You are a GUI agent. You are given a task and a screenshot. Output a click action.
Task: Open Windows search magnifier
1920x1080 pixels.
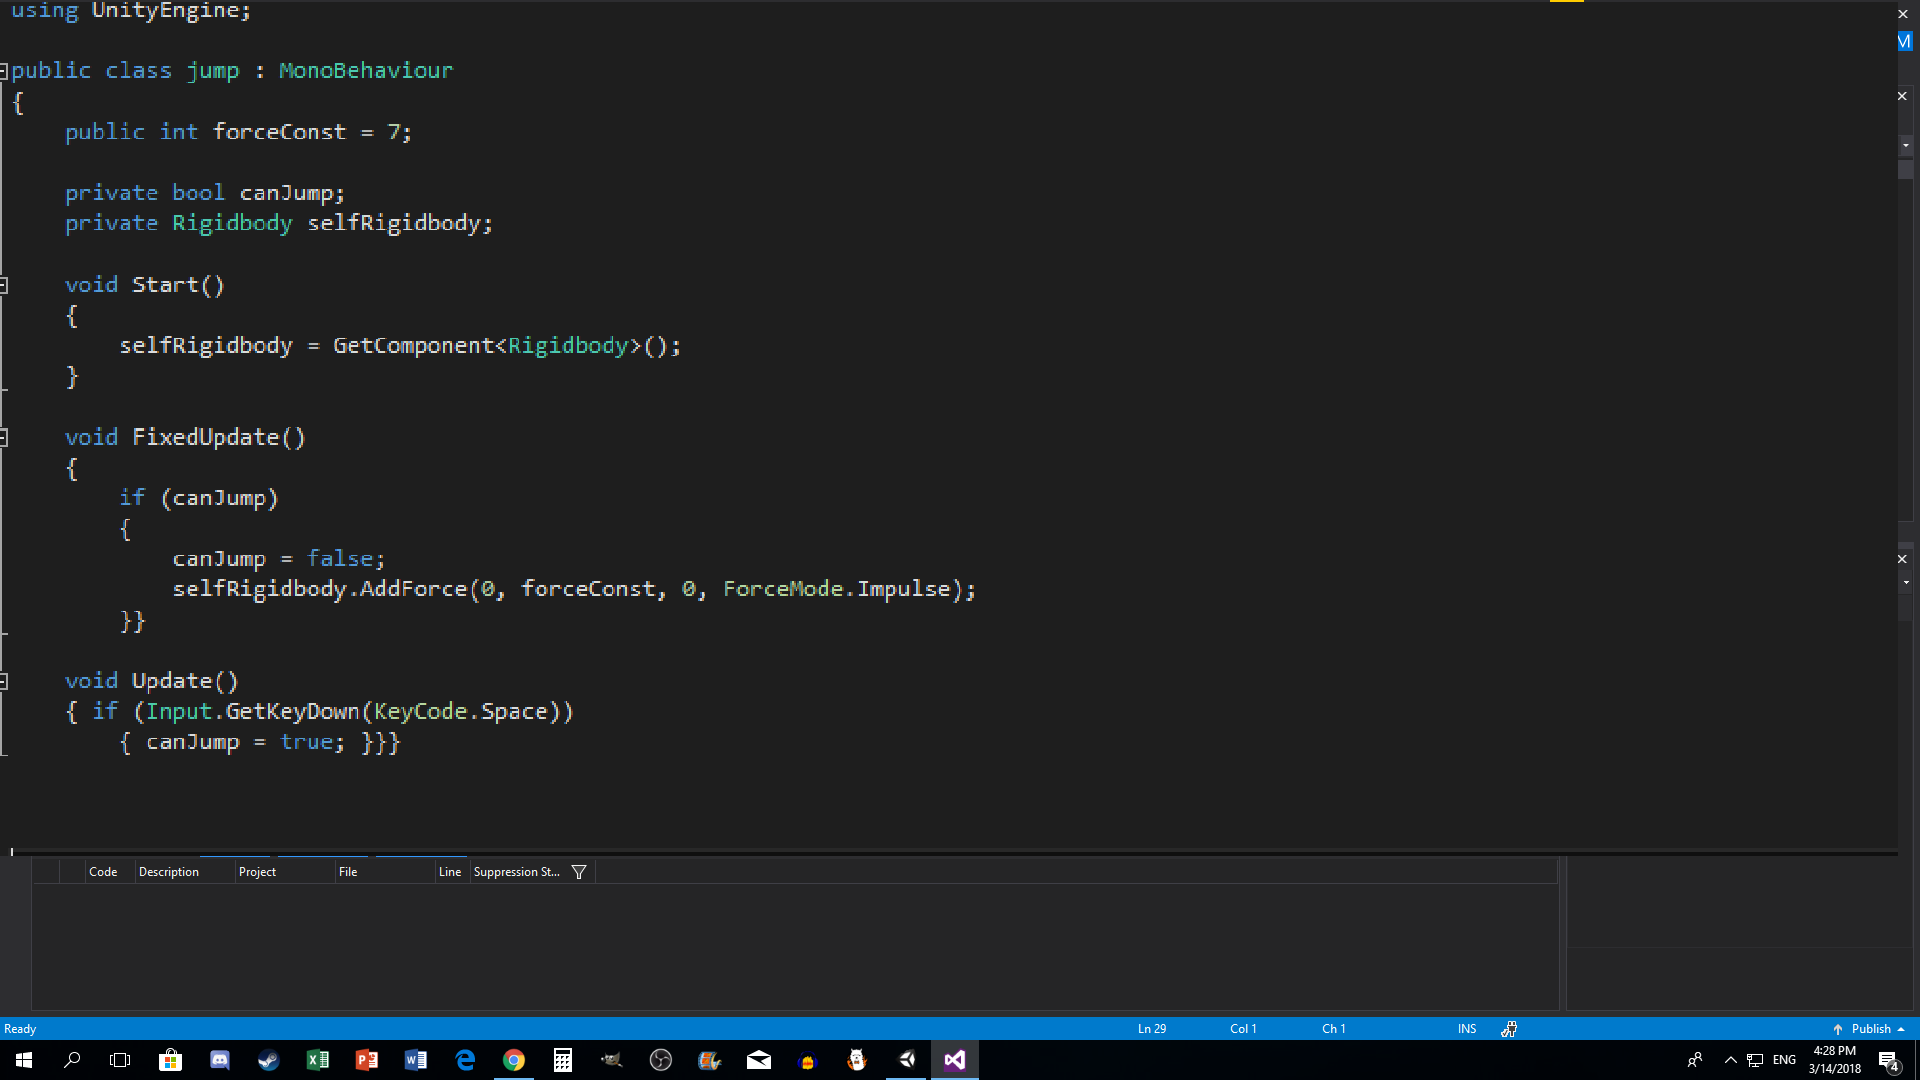tap(72, 1060)
